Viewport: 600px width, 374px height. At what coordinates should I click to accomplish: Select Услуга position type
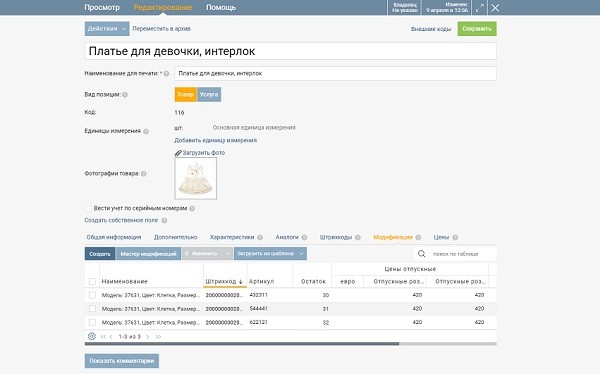click(x=209, y=95)
